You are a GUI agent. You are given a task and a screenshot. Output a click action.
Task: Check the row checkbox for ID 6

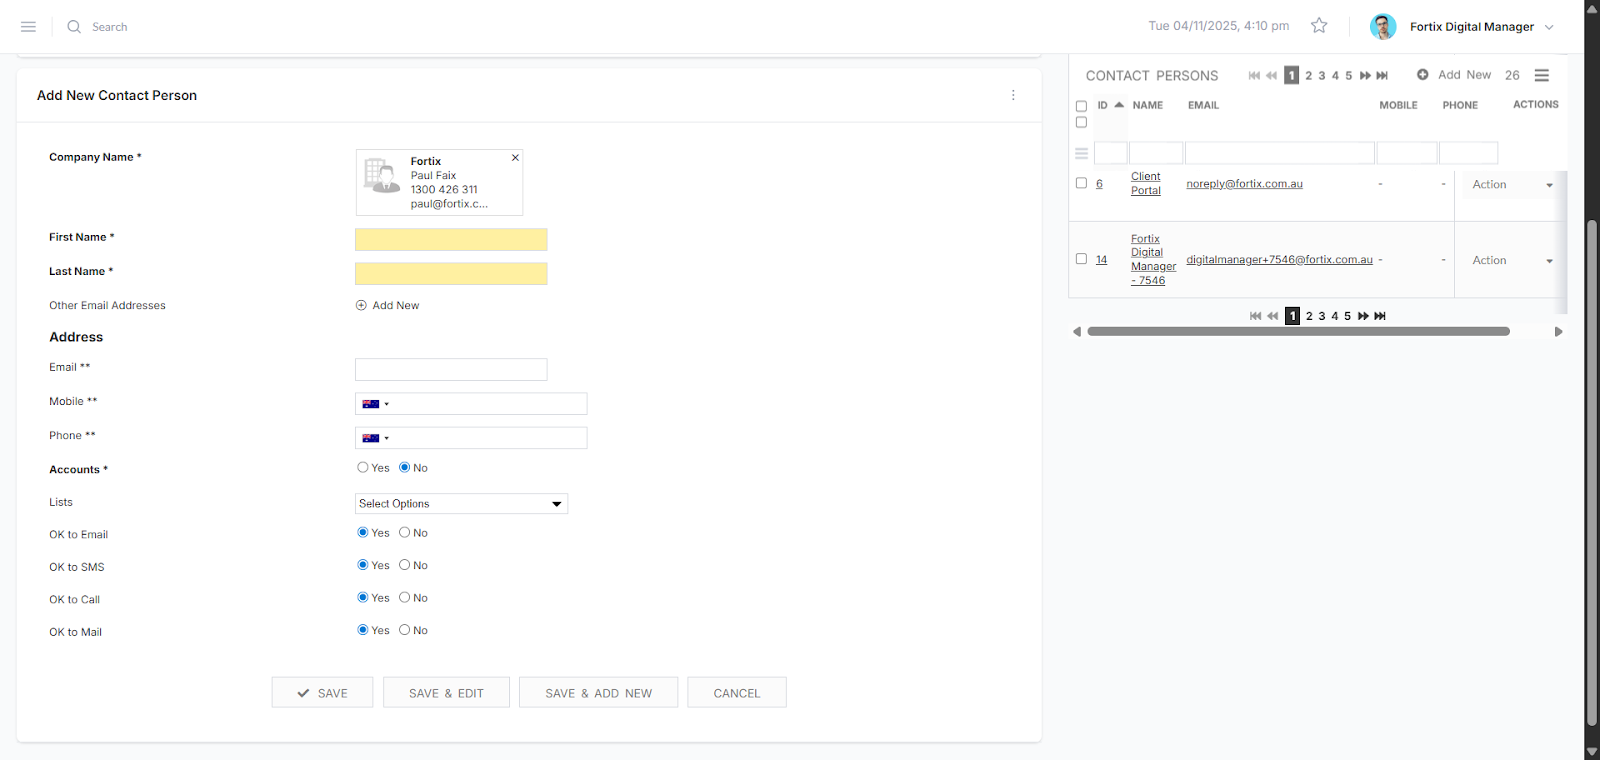(1081, 183)
